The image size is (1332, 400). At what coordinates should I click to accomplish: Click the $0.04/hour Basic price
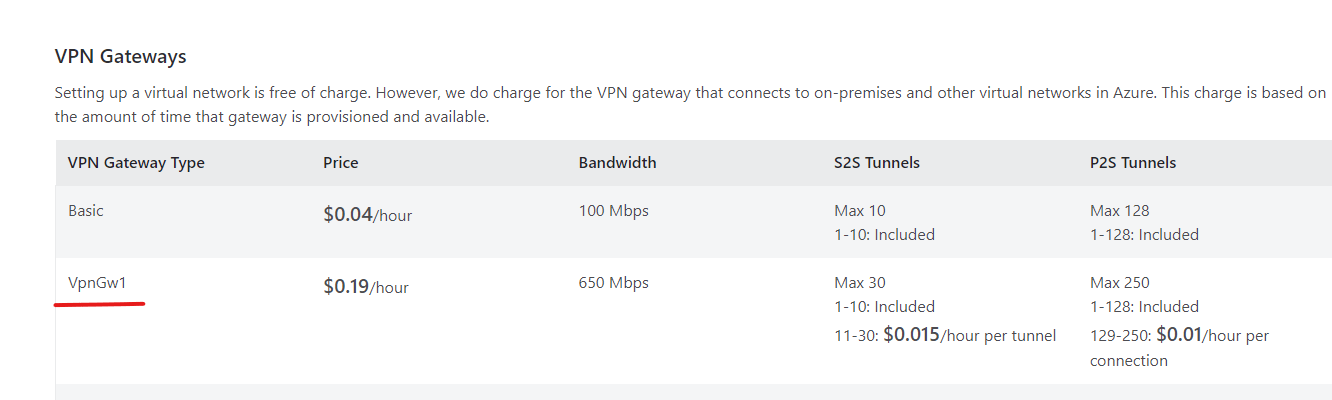tap(367, 214)
